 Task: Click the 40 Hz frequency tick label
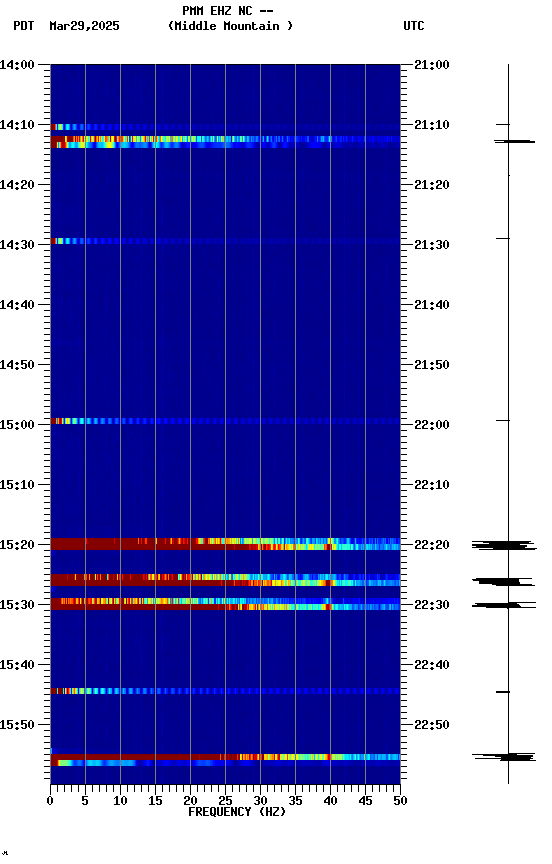click(330, 801)
